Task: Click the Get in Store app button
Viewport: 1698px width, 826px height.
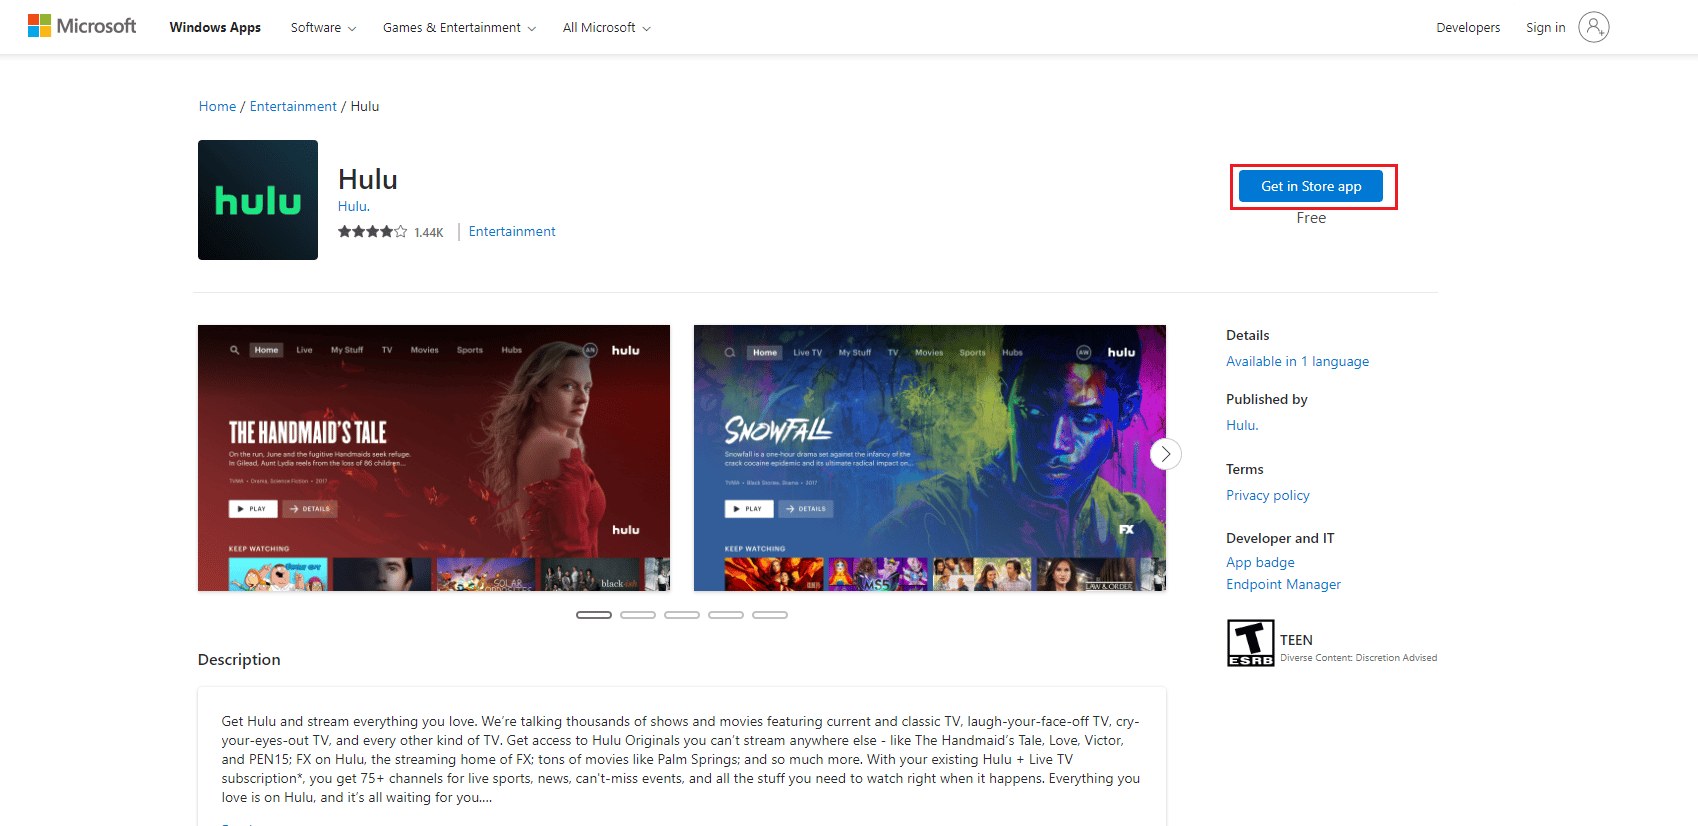Action: pyautogui.click(x=1310, y=186)
